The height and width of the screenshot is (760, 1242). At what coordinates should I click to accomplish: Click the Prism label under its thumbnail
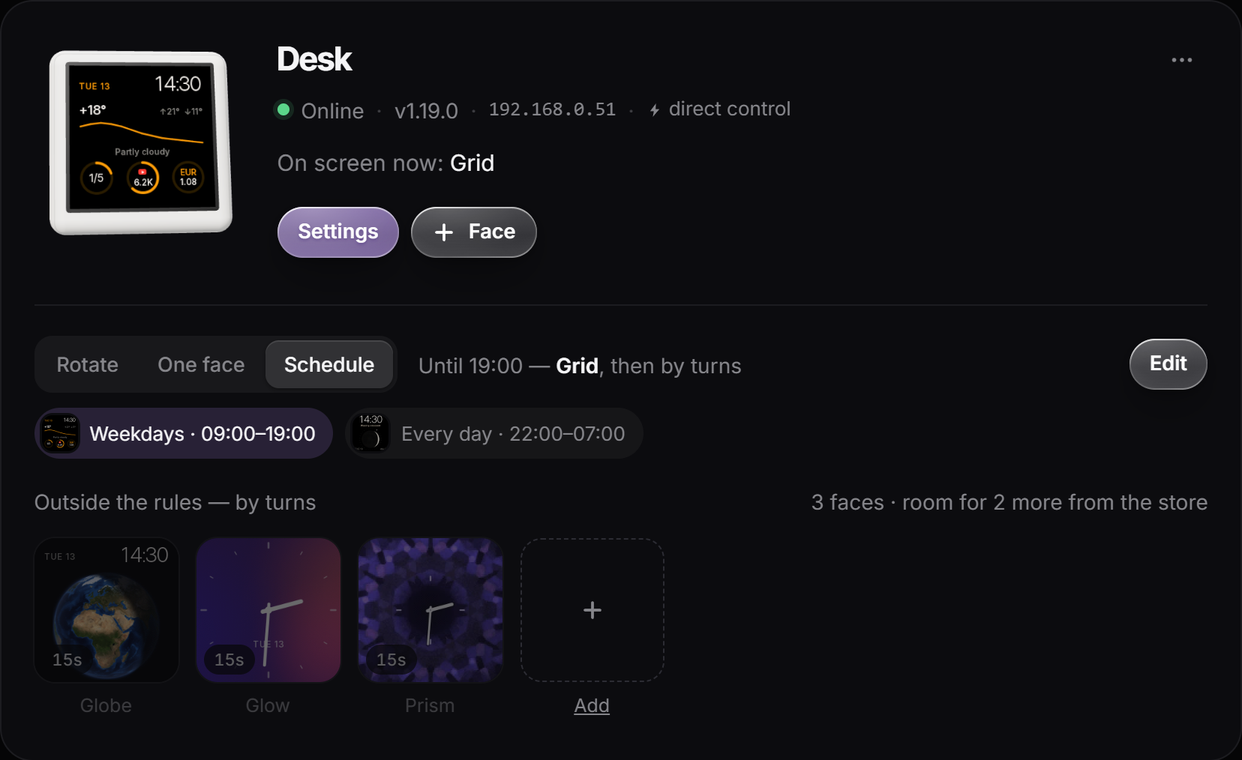pos(430,705)
